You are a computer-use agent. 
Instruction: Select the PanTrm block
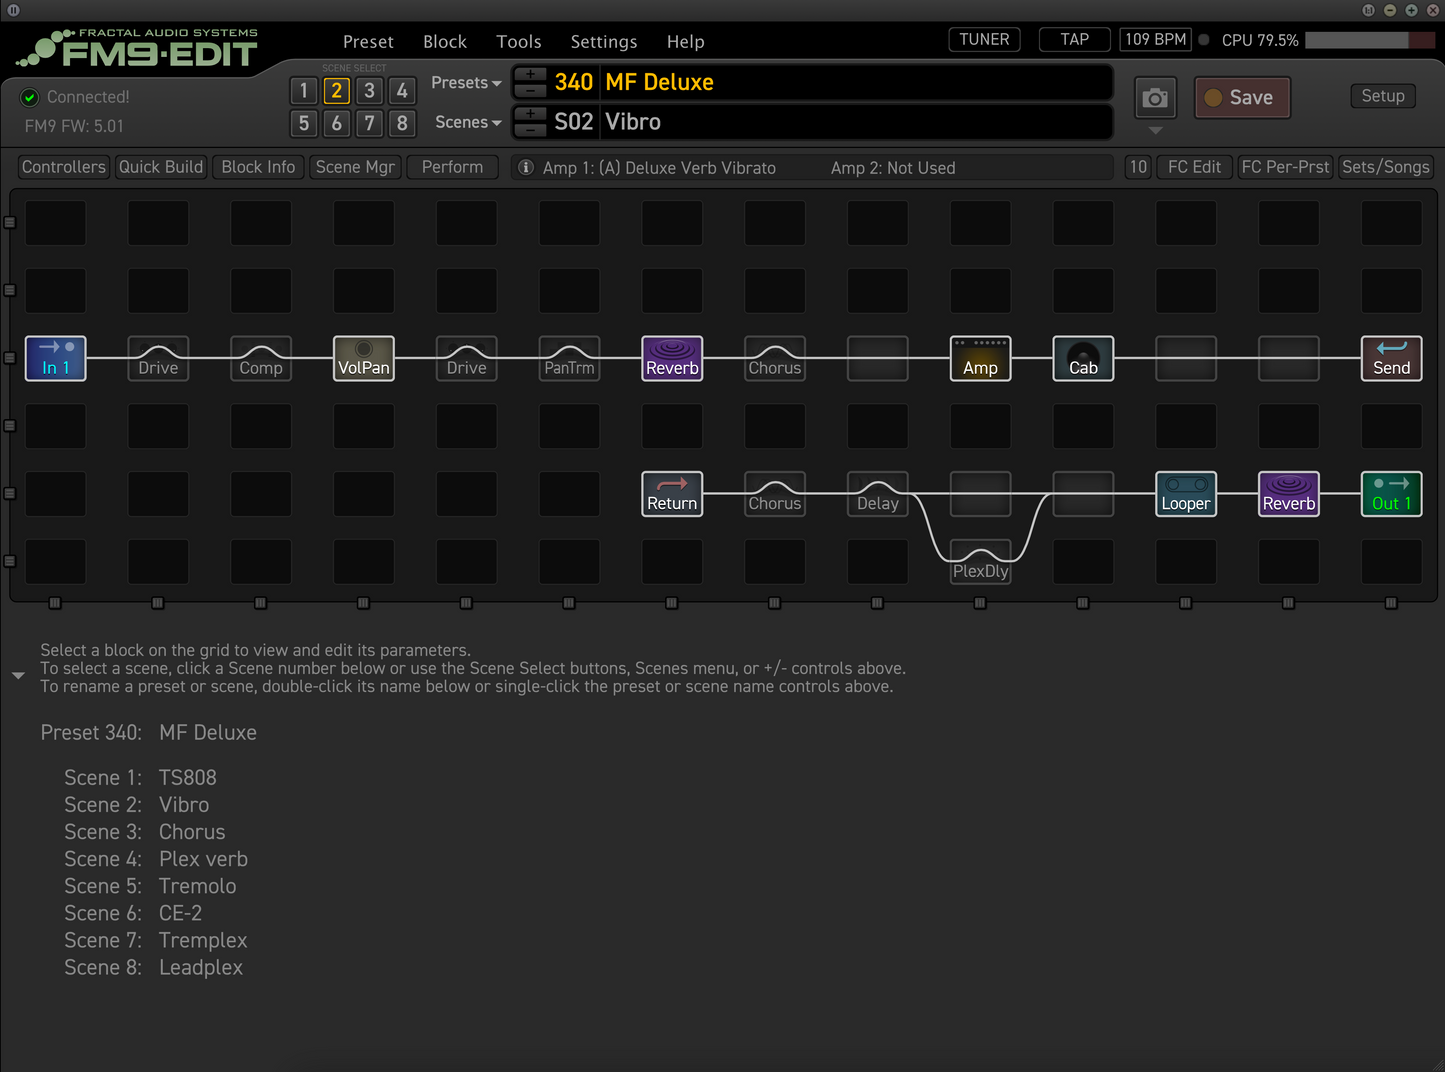pos(570,358)
